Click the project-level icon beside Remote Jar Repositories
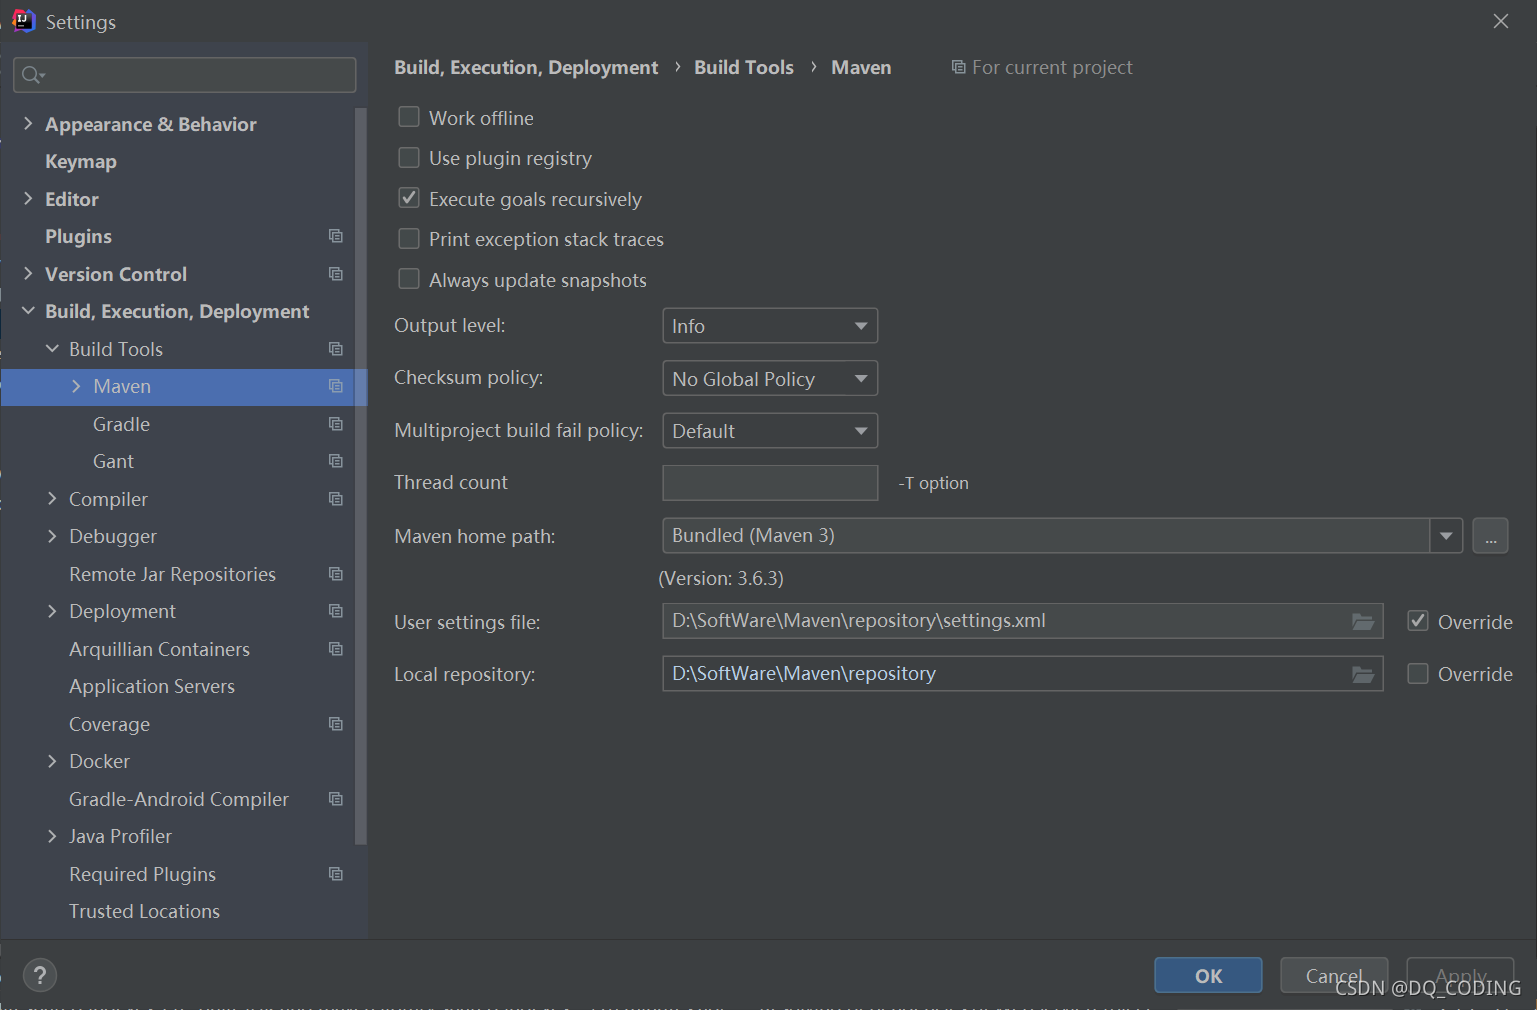This screenshot has height=1010, width=1537. pyautogui.click(x=336, y=574)
